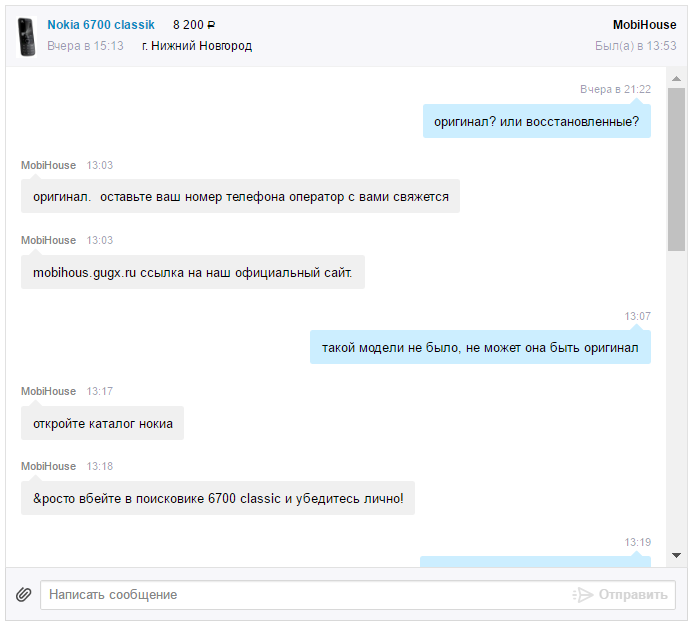Click the location text г. Нижний Новгород
This screenshot has width=695, height=626.
click(x=197, y=46)
